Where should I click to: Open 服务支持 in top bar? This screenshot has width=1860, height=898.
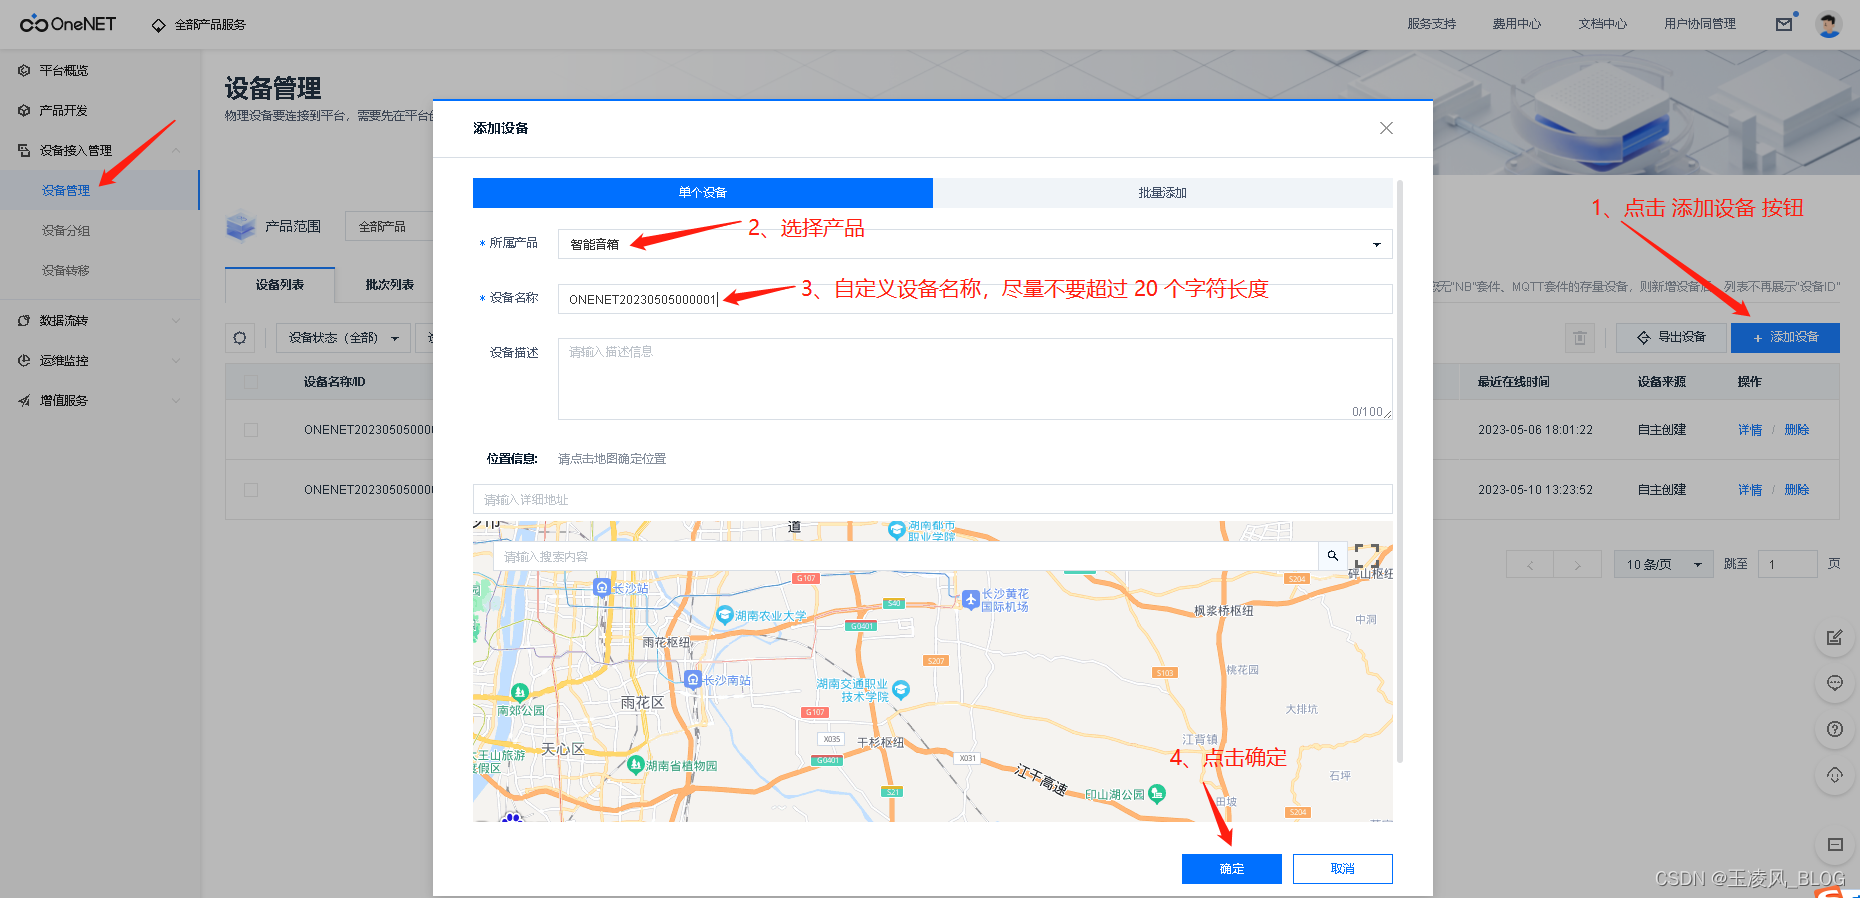[x=1431, y=24]
